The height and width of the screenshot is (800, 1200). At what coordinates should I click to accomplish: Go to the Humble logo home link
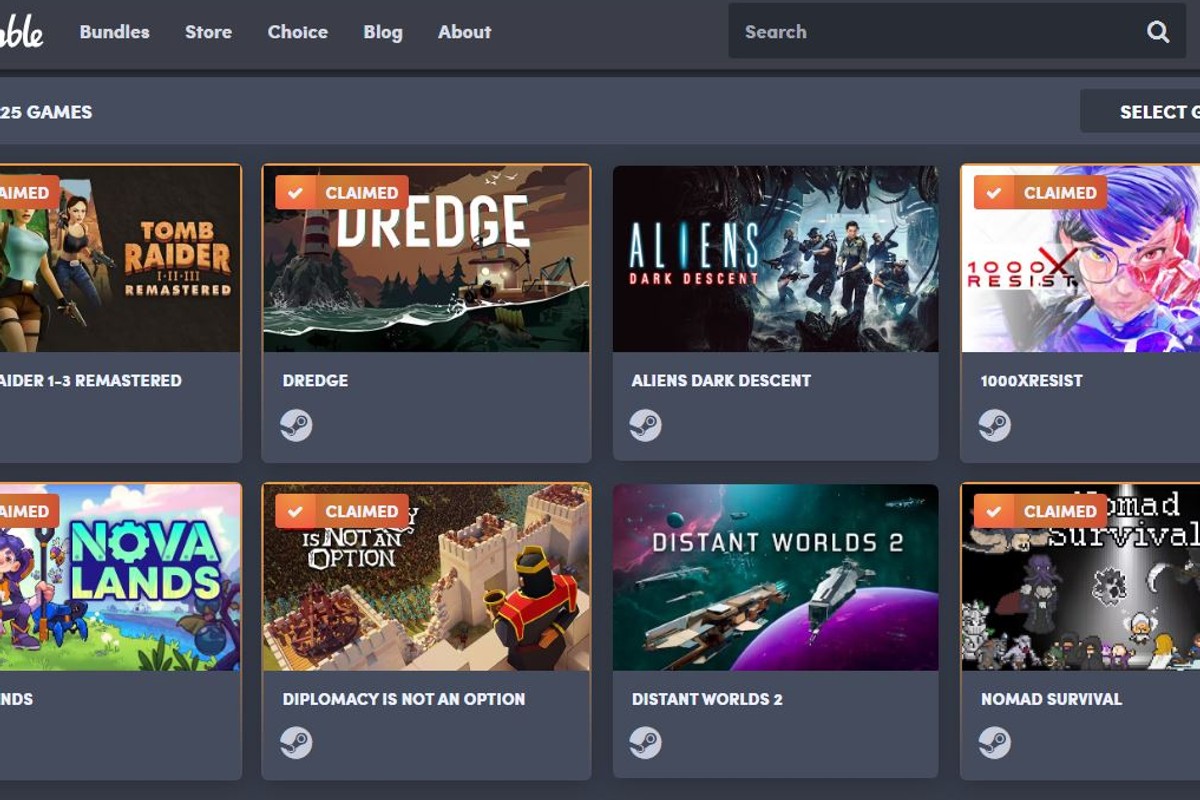point(21,32)
